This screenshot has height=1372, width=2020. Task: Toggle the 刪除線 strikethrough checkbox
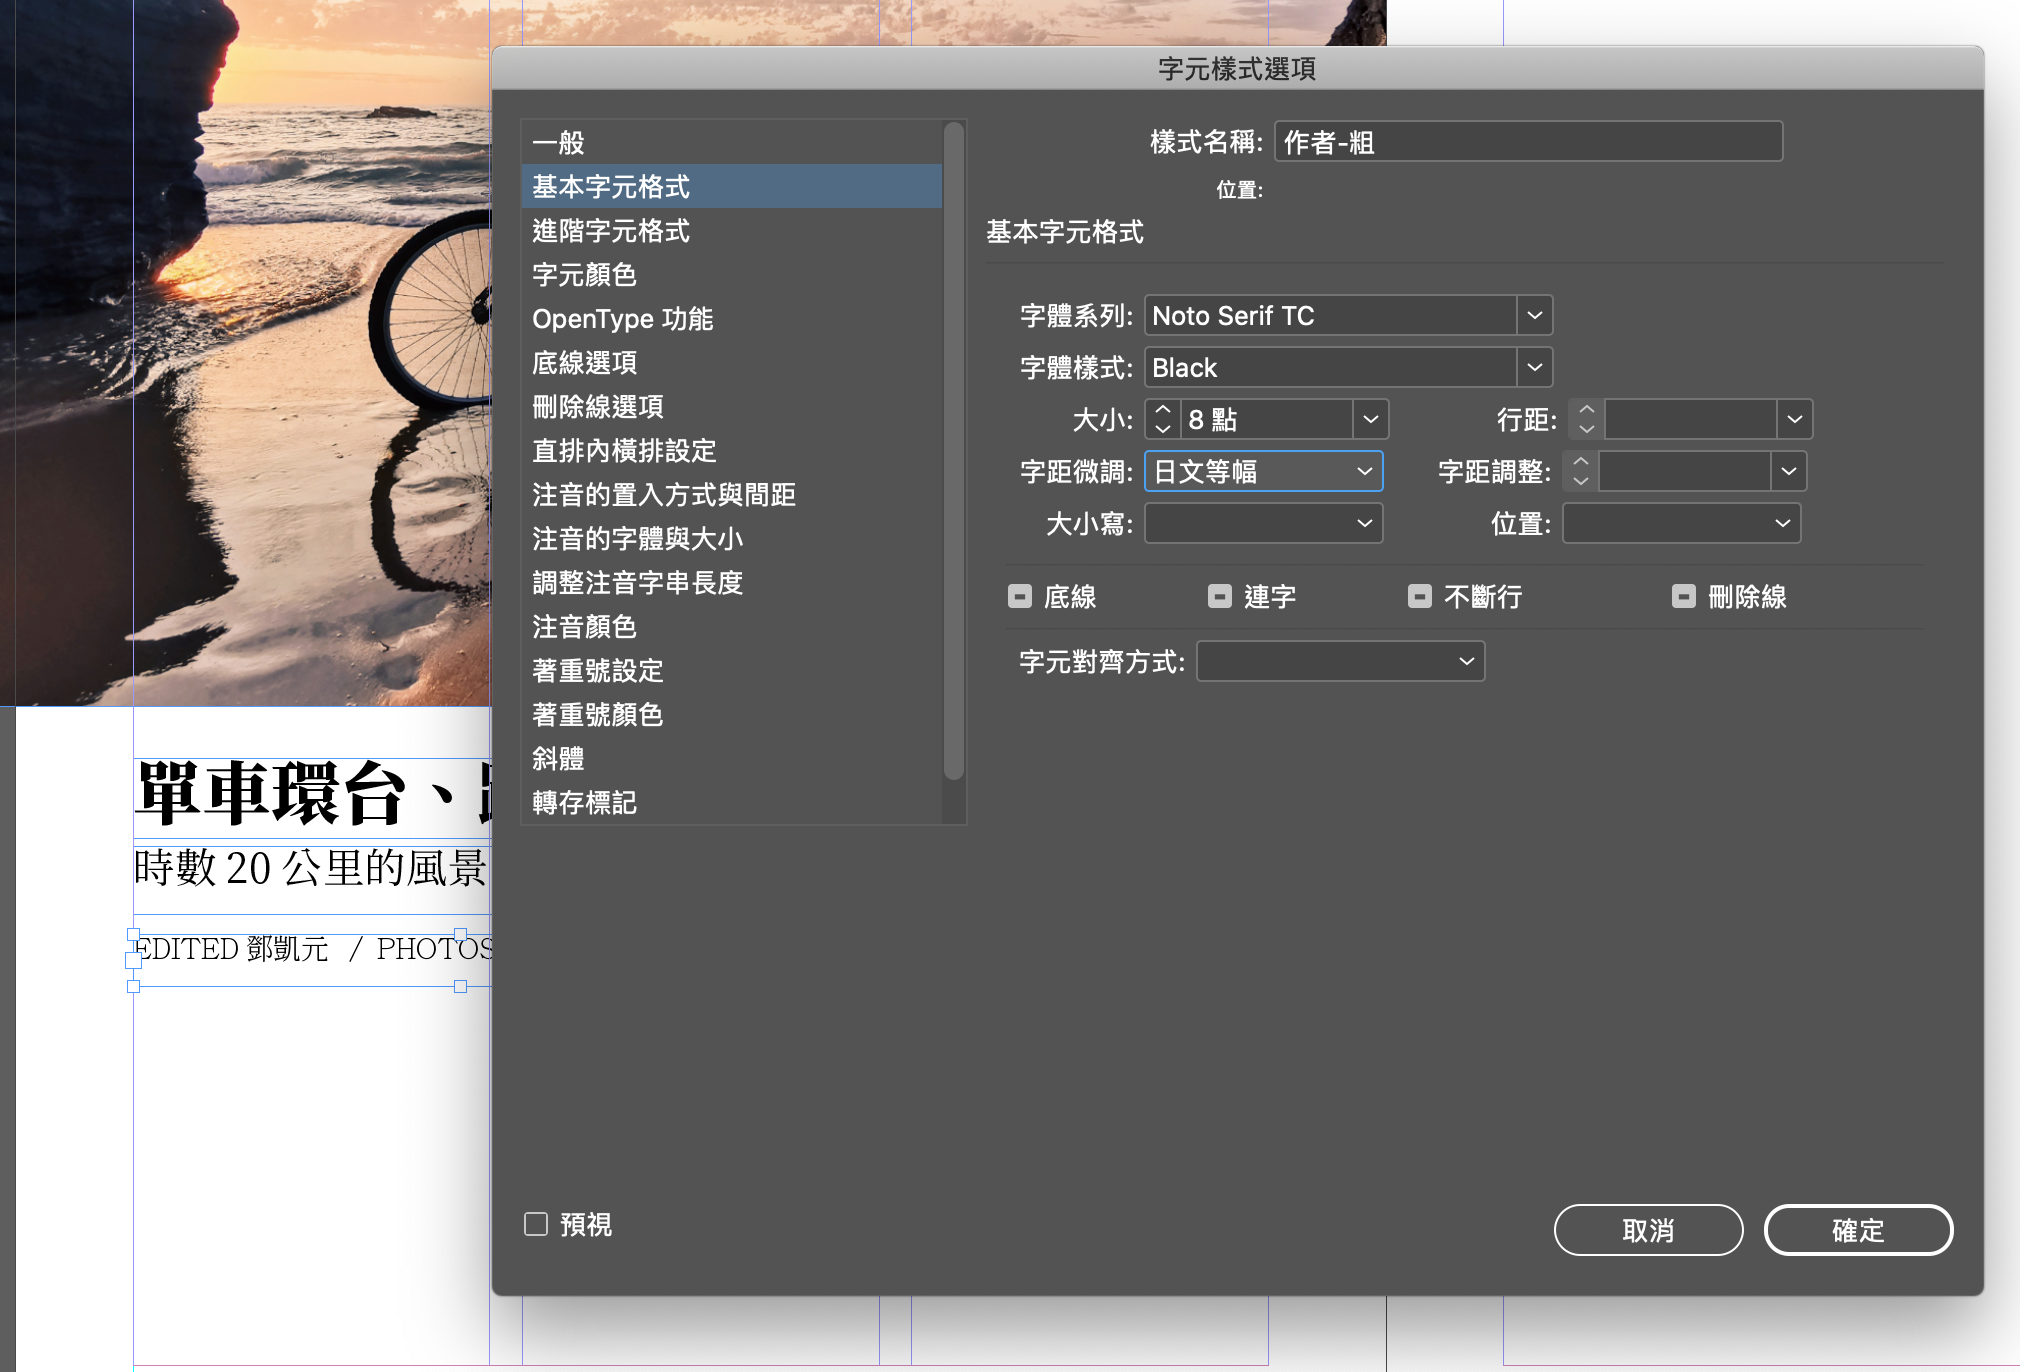[1683, 597]
